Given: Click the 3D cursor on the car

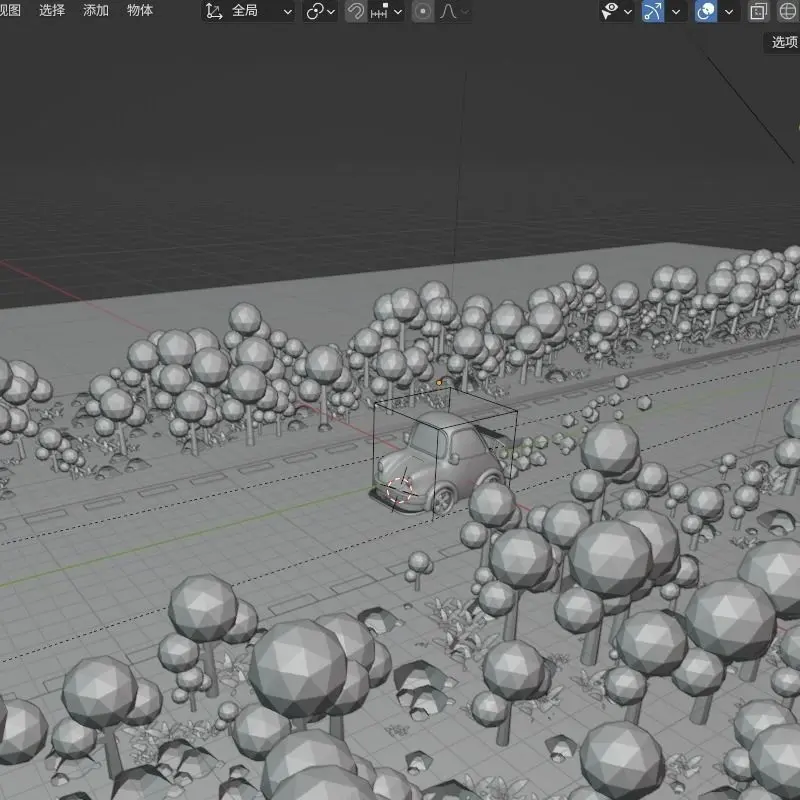Looking at the screenshot, I should (x=399, y=490).
